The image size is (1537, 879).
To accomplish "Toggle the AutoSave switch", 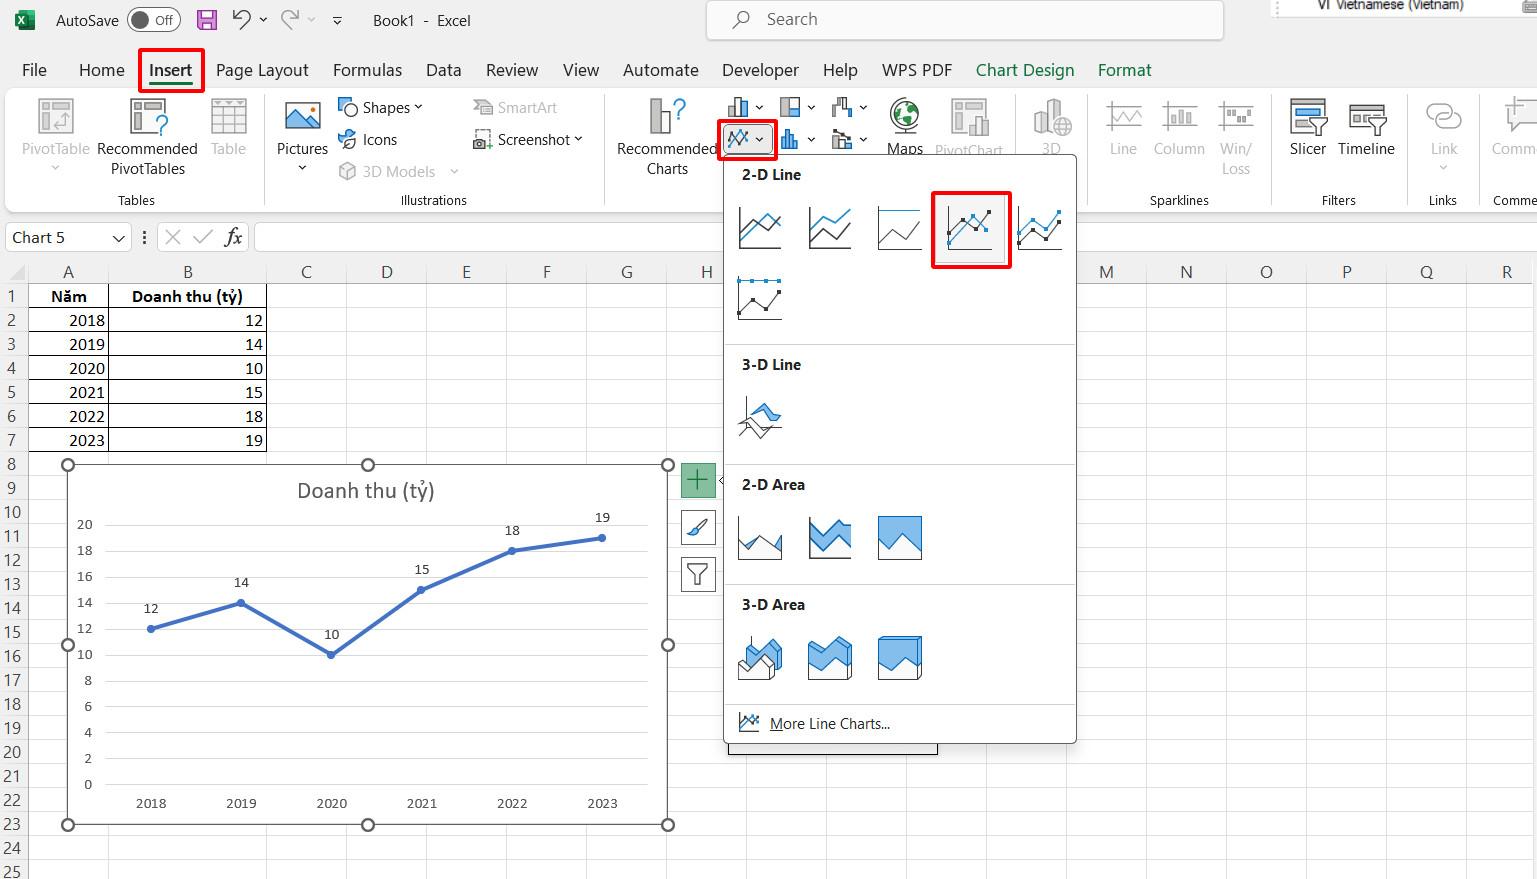I will click(x=154, y=20).
